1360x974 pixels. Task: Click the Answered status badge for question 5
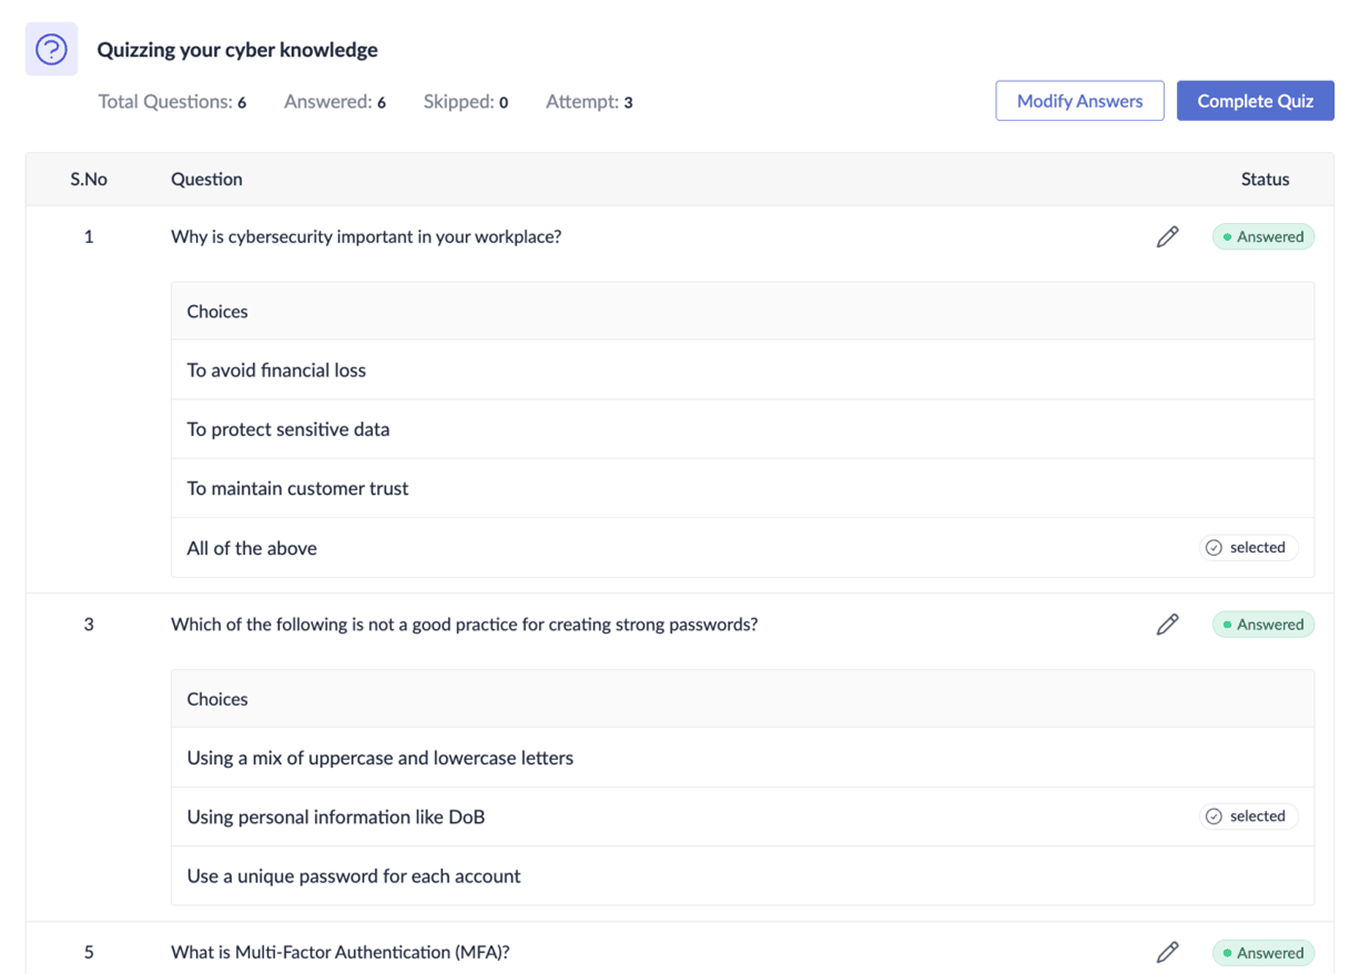coord(1263,952)
